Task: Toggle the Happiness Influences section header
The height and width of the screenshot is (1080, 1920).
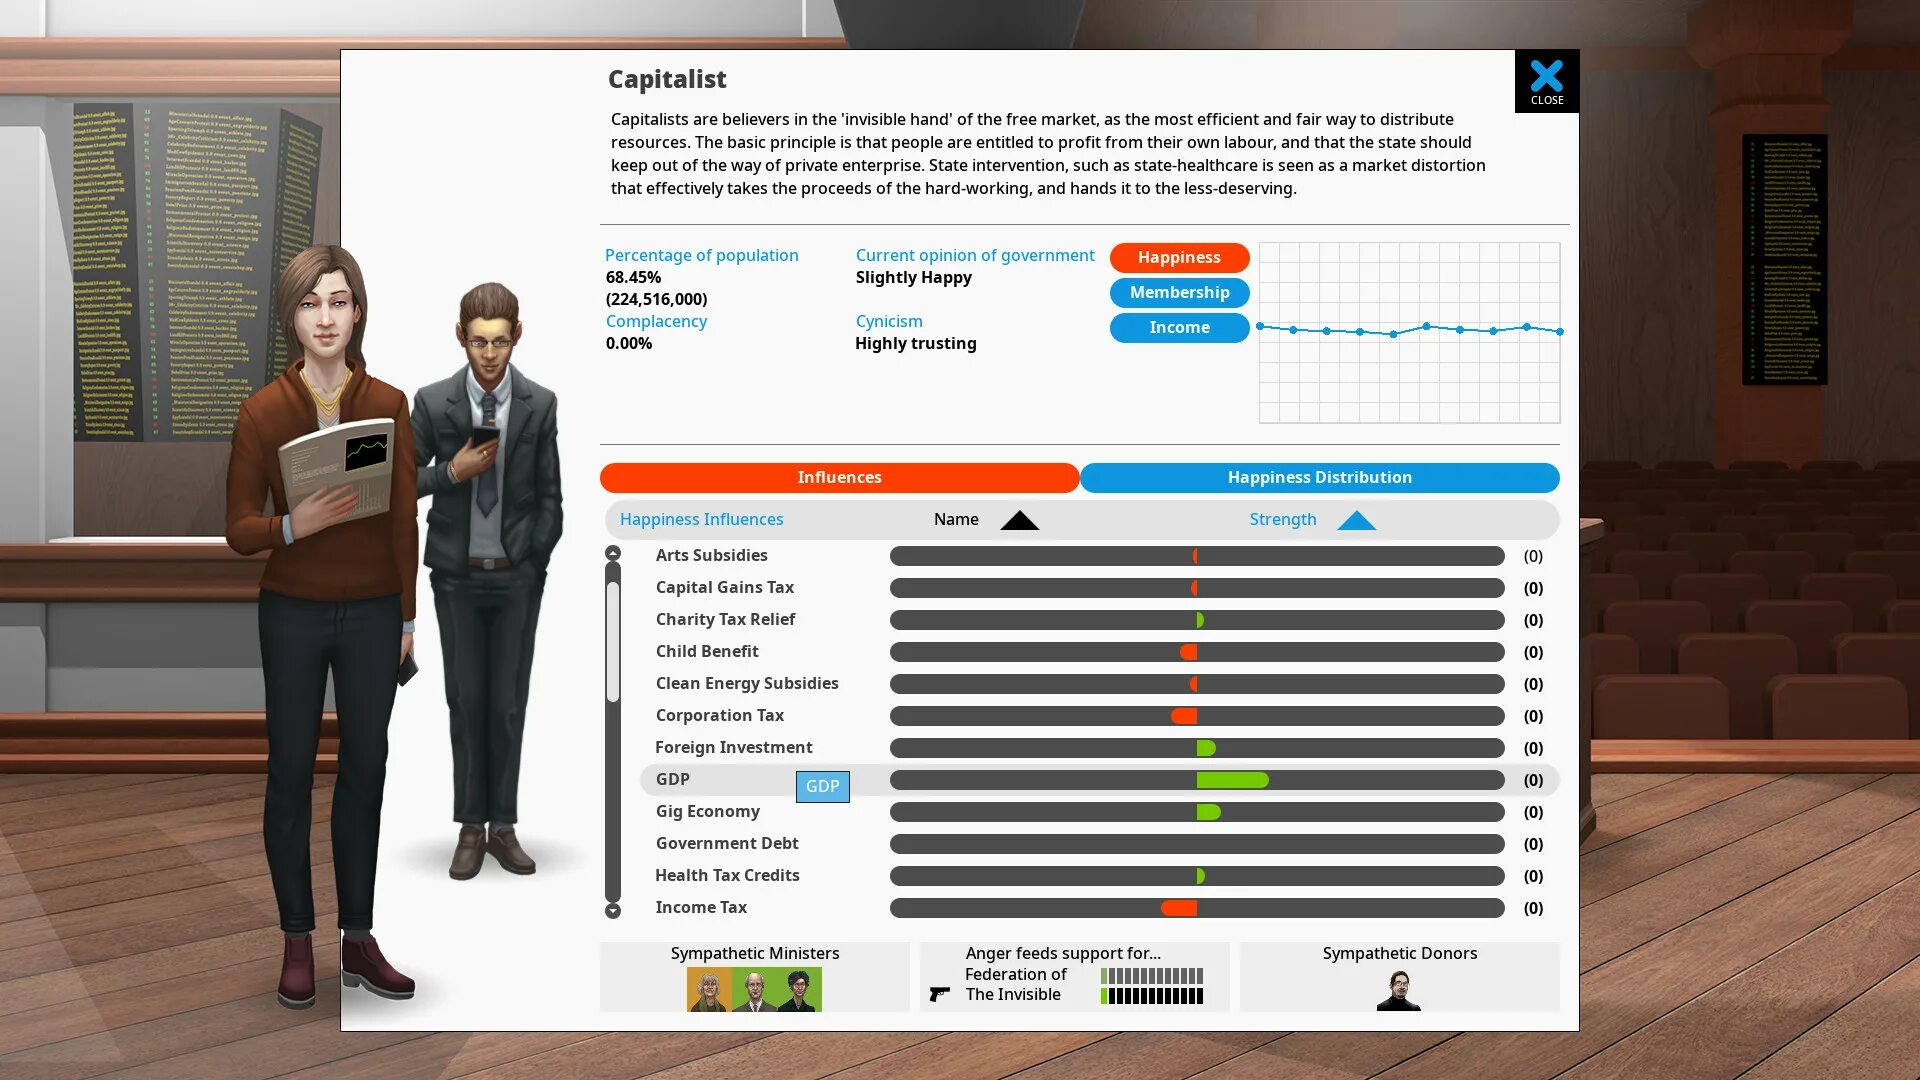Action: point(702,518)
